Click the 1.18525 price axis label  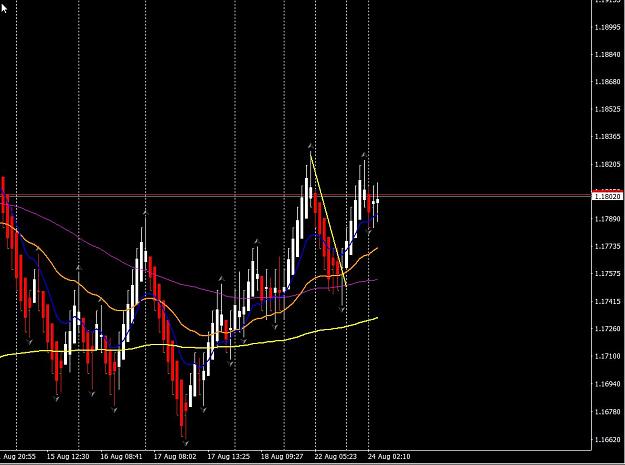click(x=607, y=109)
